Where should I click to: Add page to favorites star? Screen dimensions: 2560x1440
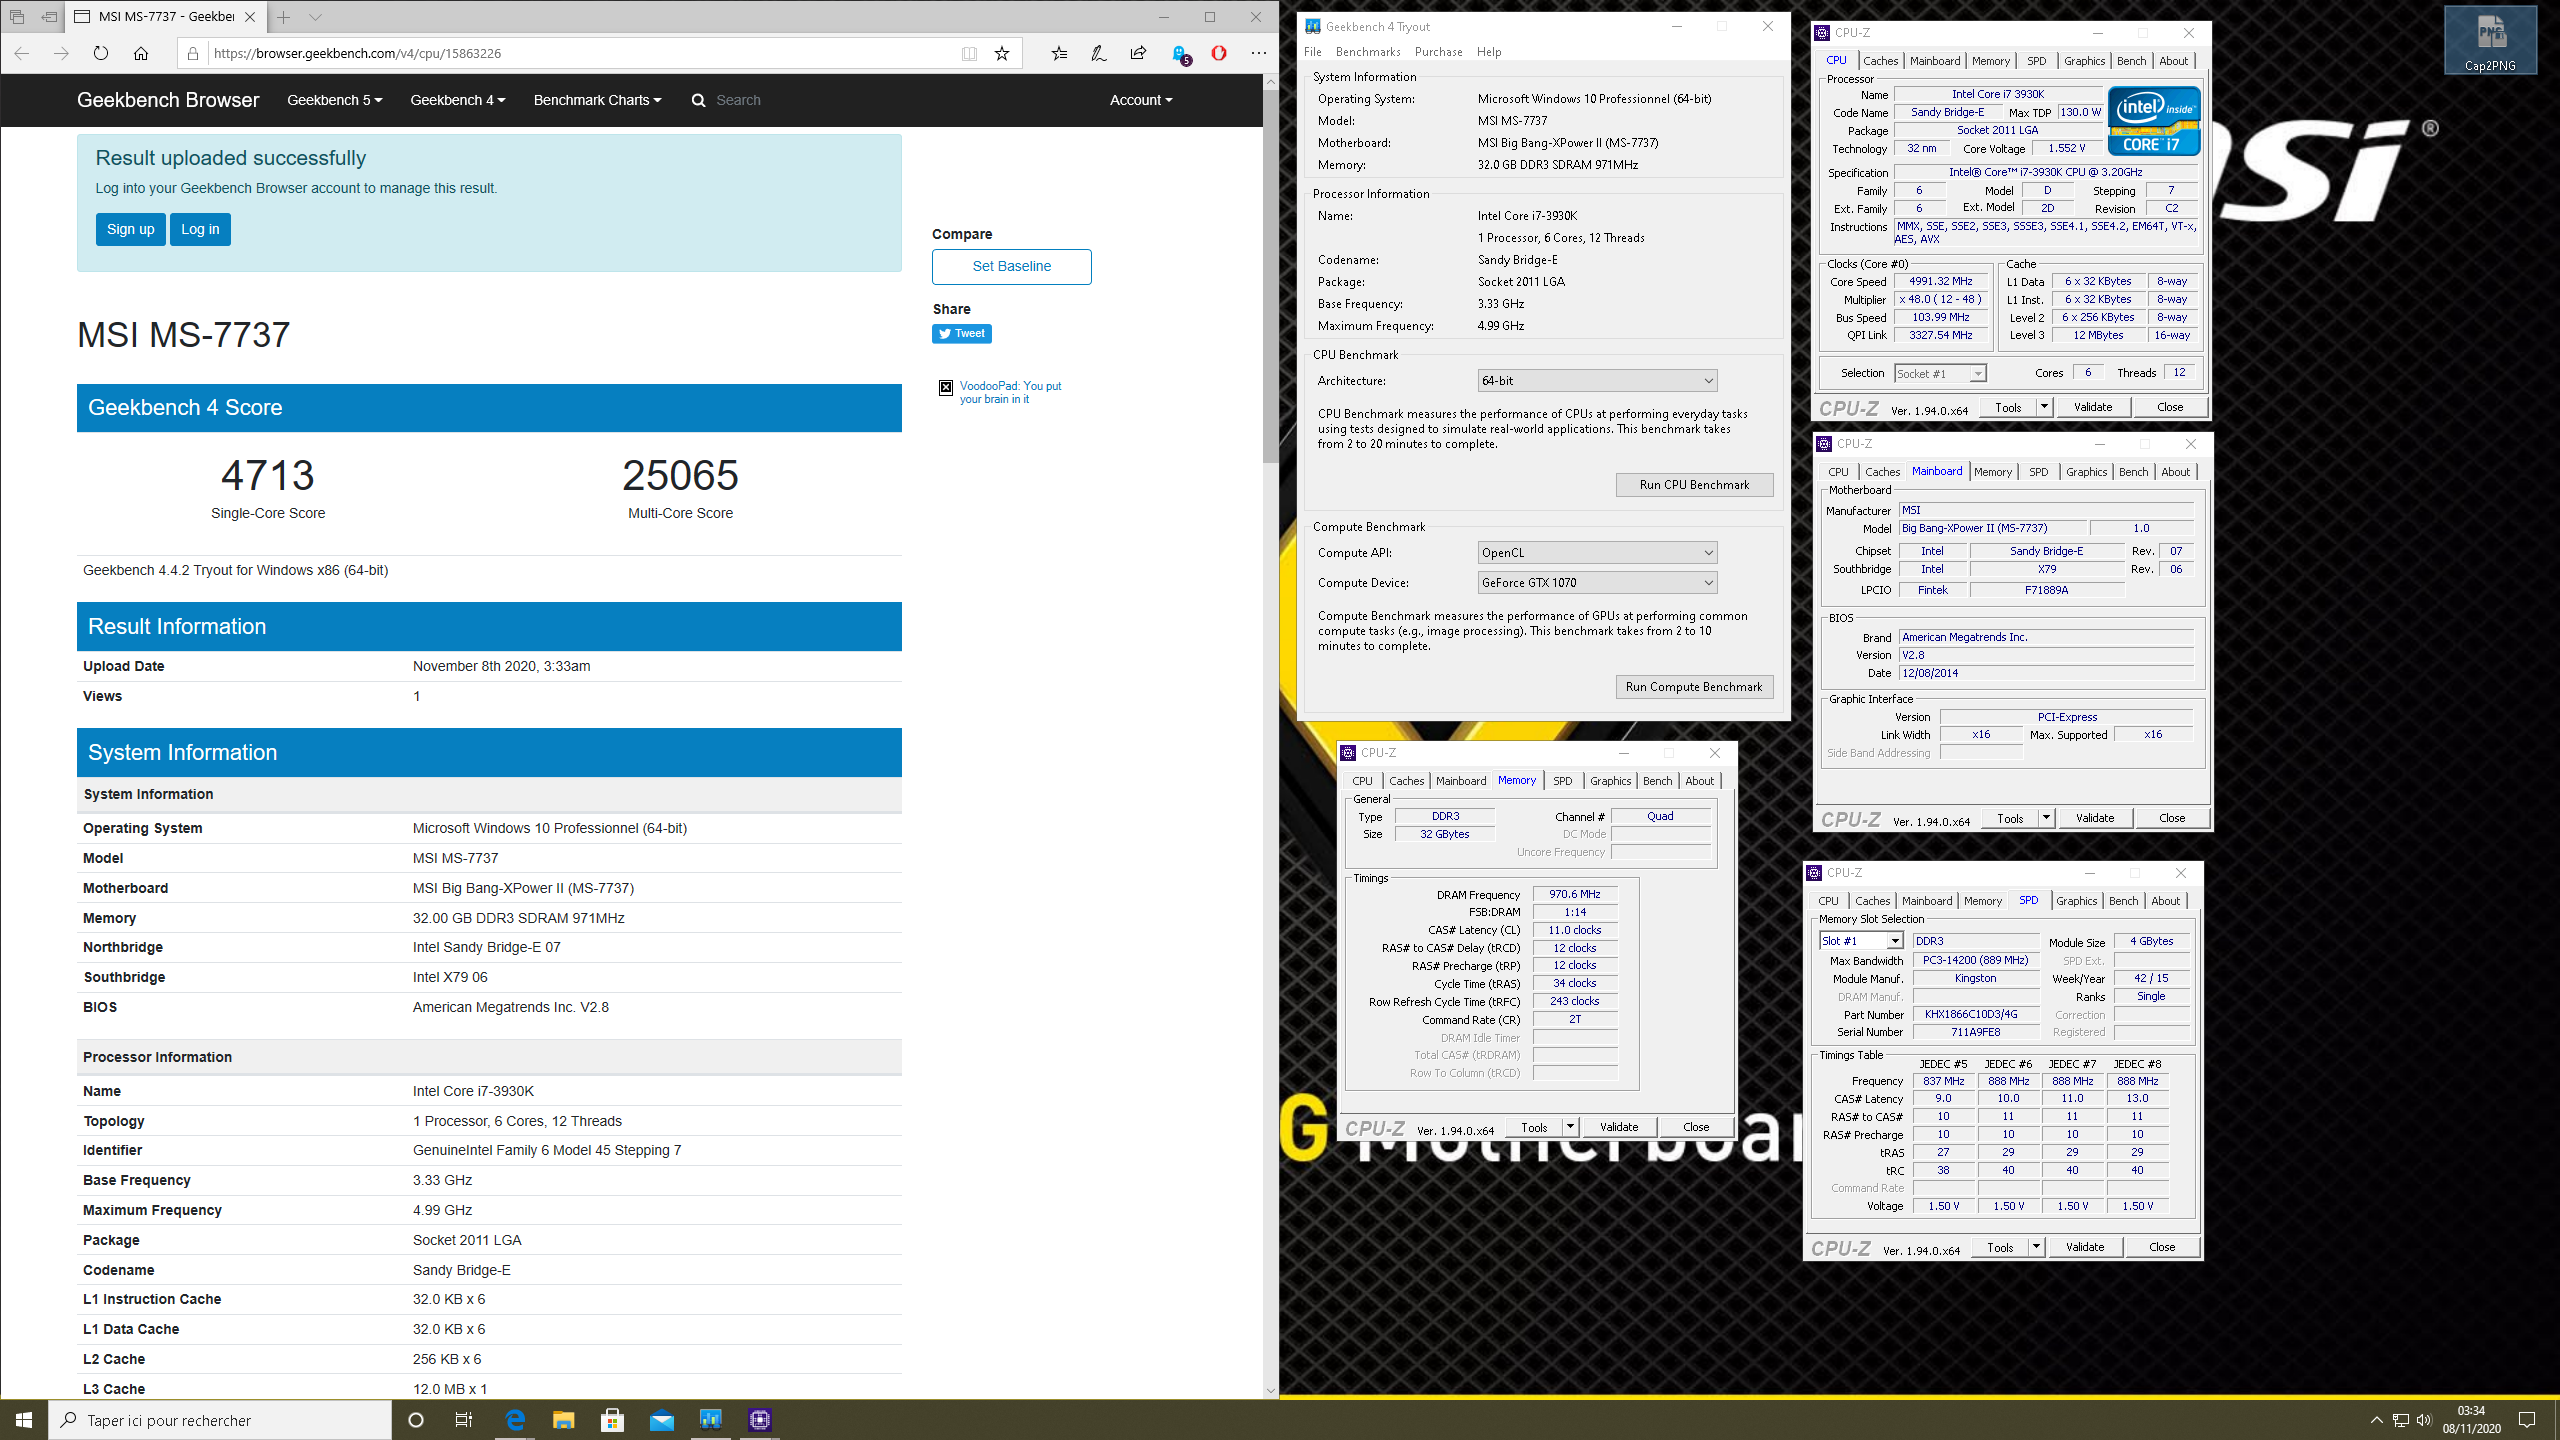click(x=1001, y=53)
